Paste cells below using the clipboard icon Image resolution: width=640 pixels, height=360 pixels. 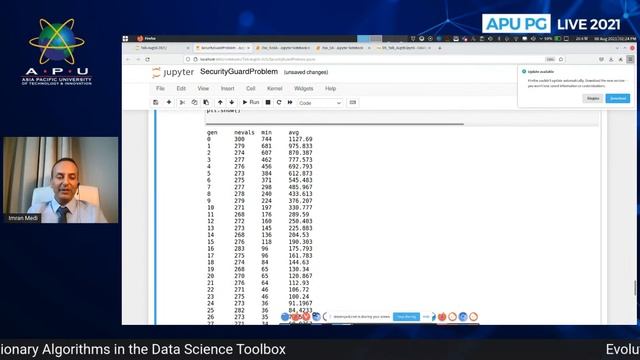[206, 102]
